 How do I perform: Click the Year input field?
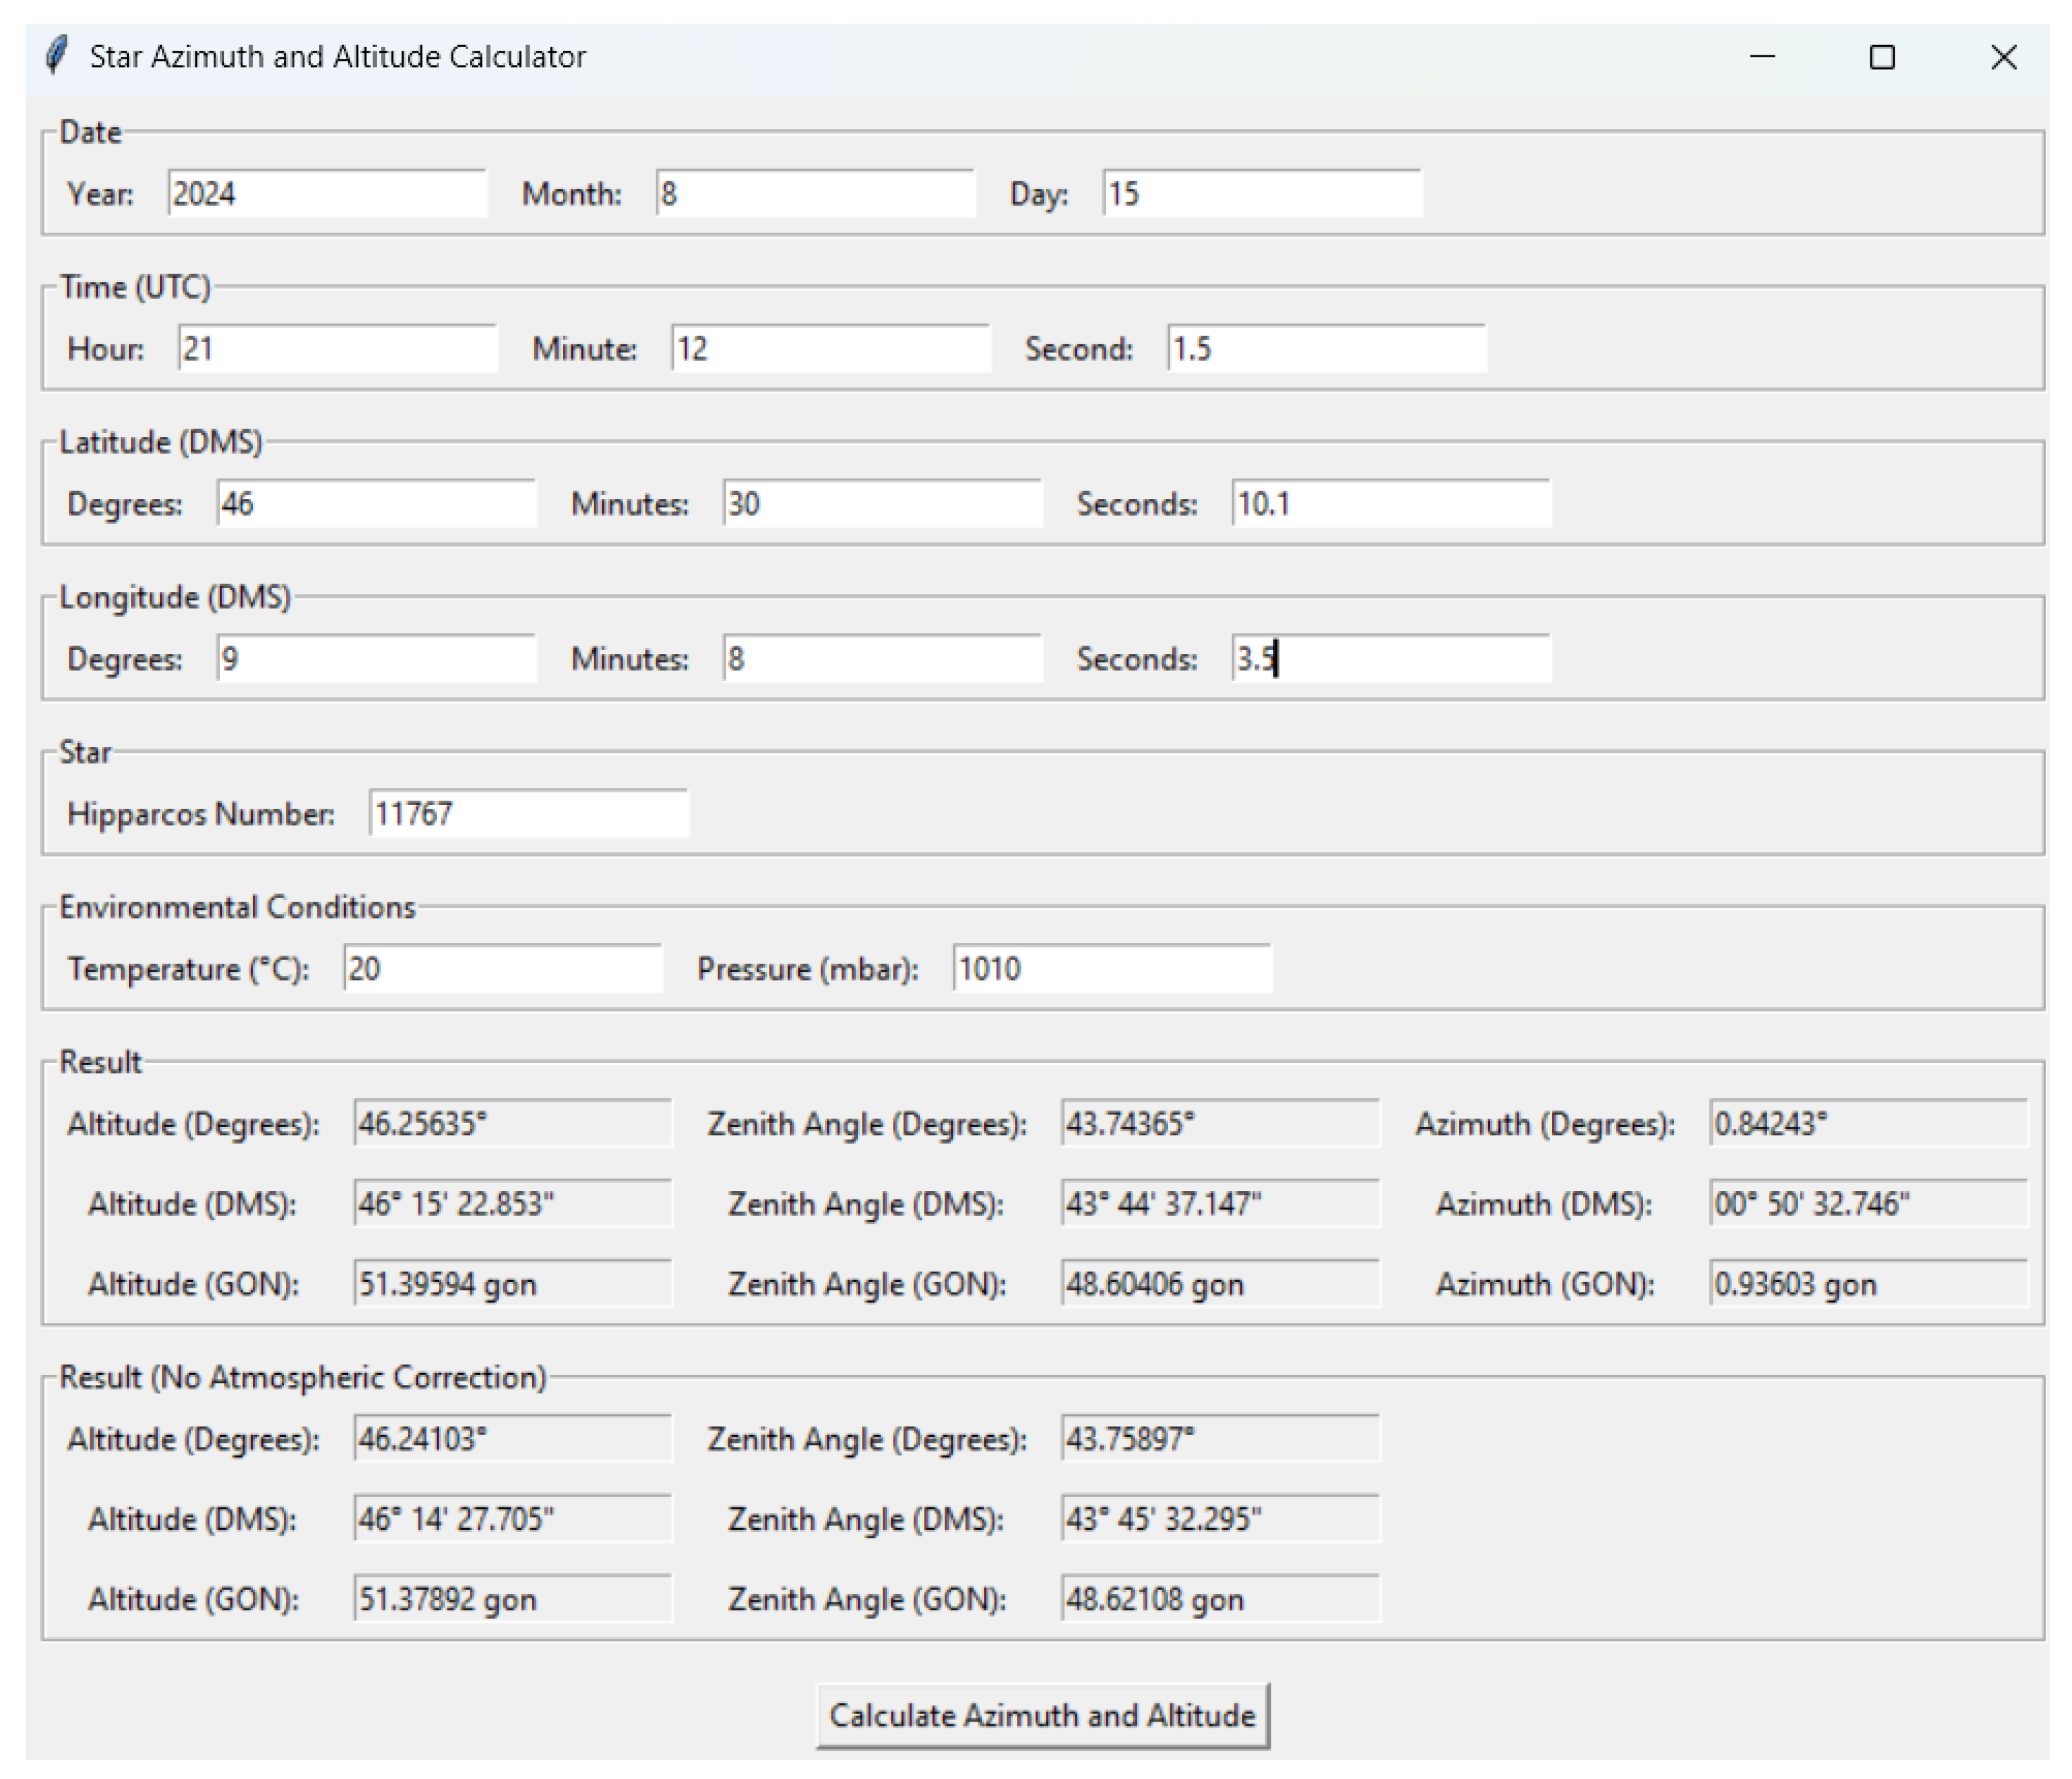[326, 193]
